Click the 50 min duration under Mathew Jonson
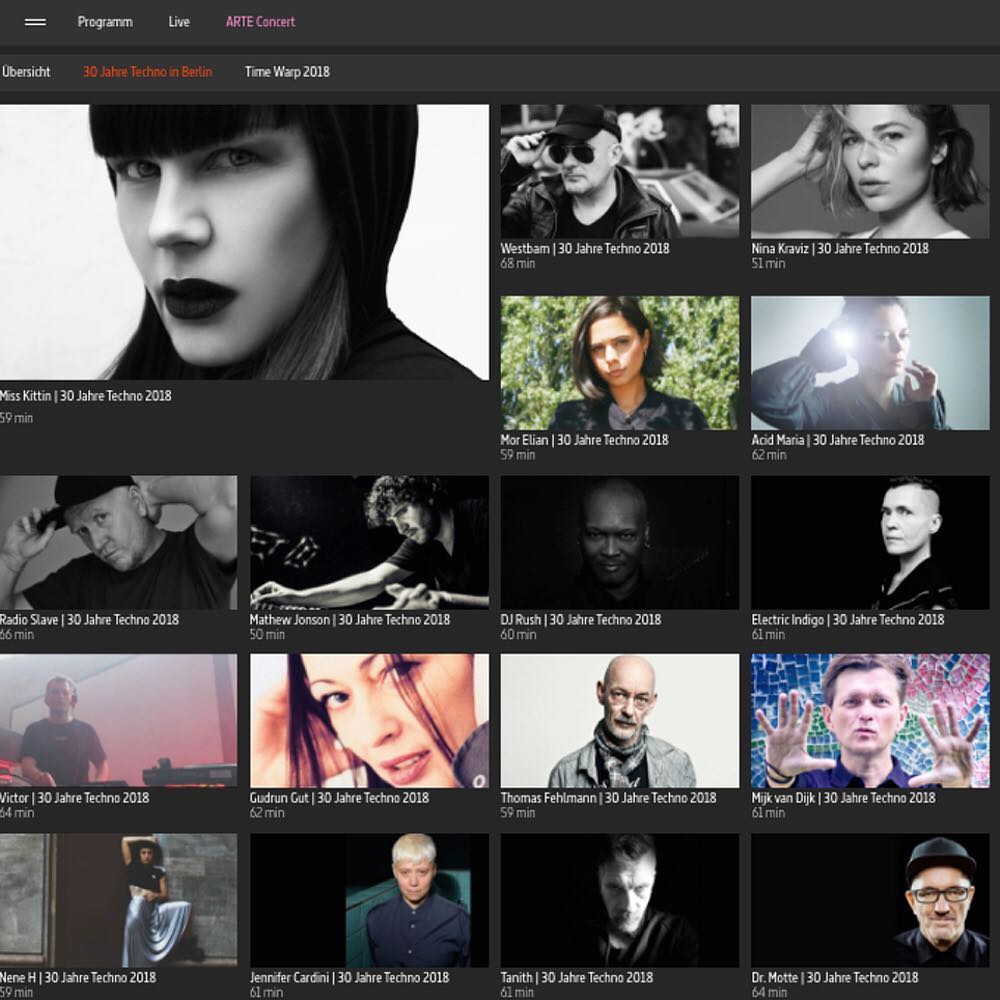The image size is (1000, 1000). pyautogui.click(x=267, y=635)
